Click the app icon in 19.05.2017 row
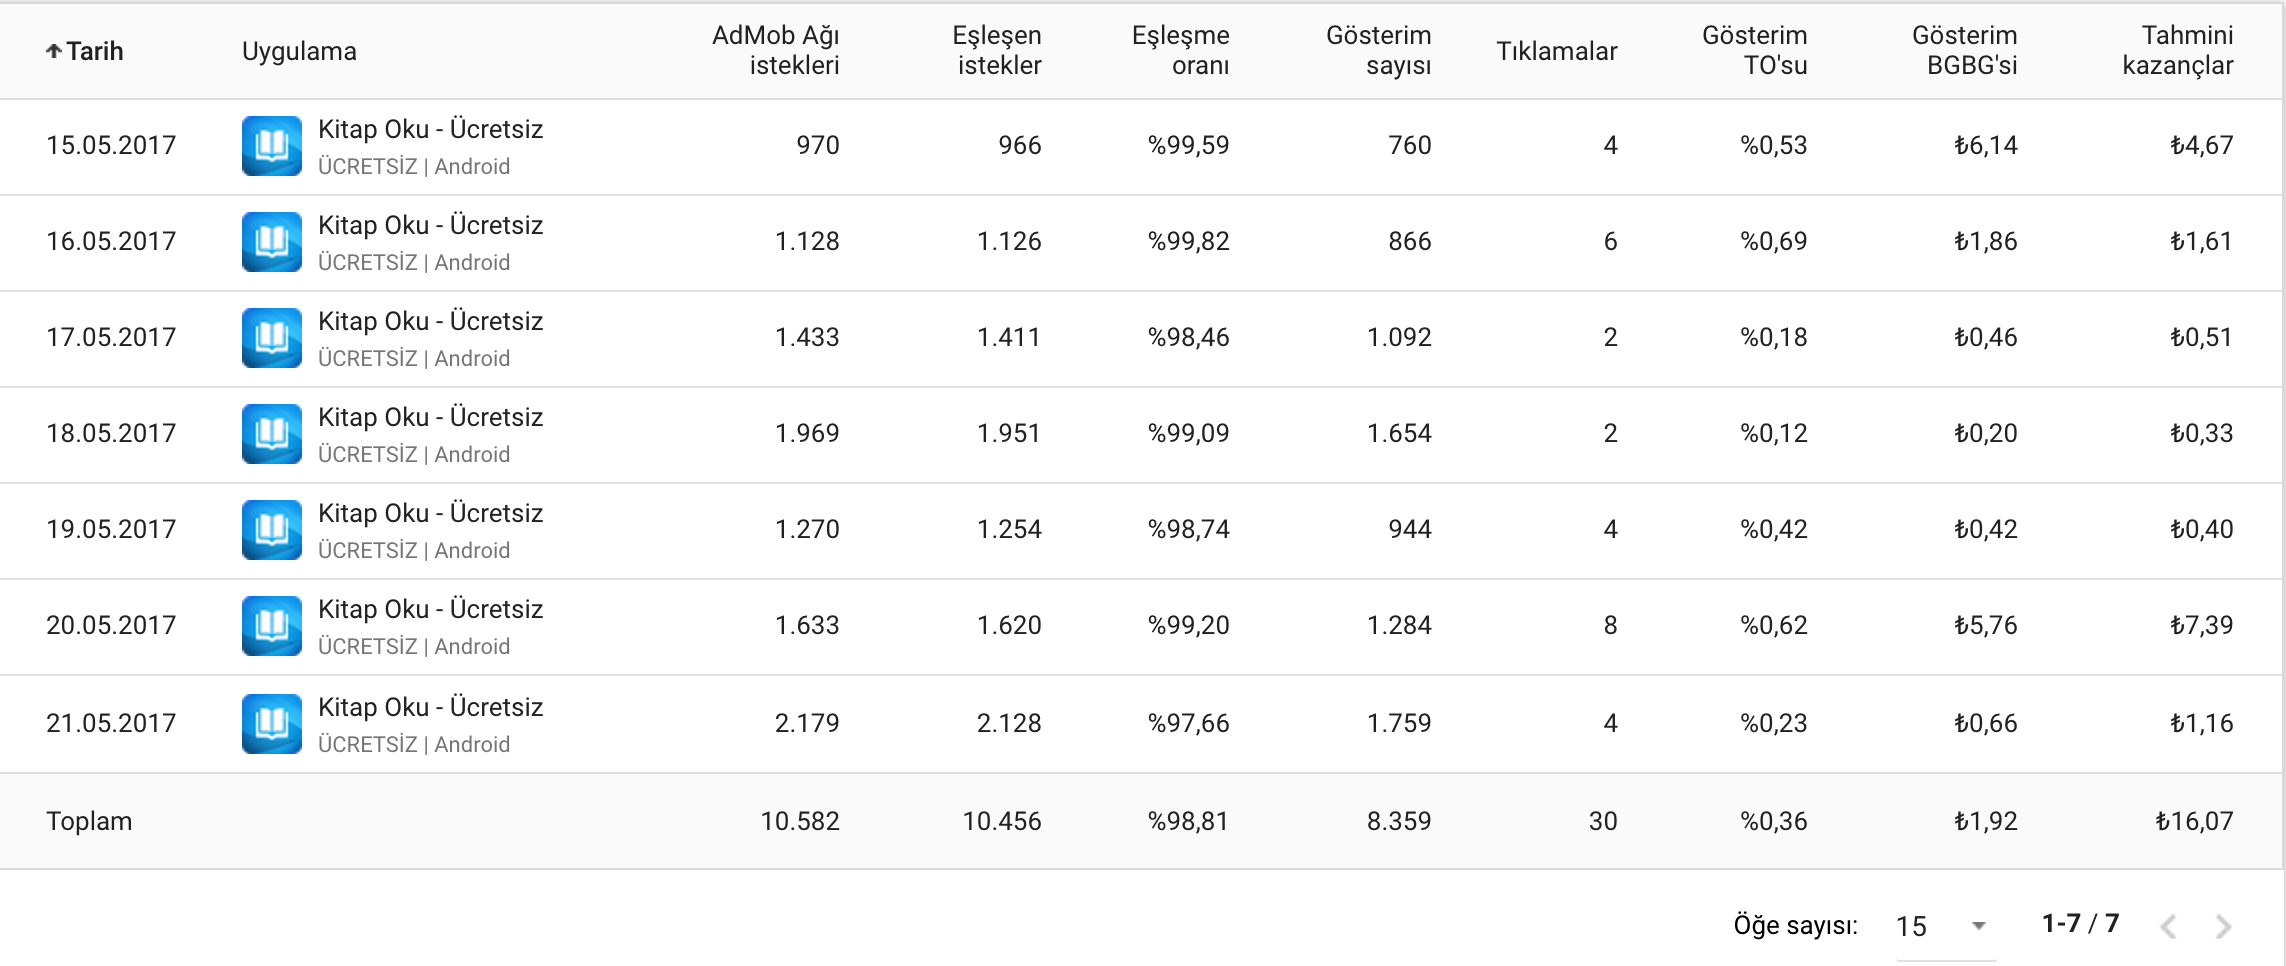The height and width of the screenshot is (966, 2286). (272, 530)
